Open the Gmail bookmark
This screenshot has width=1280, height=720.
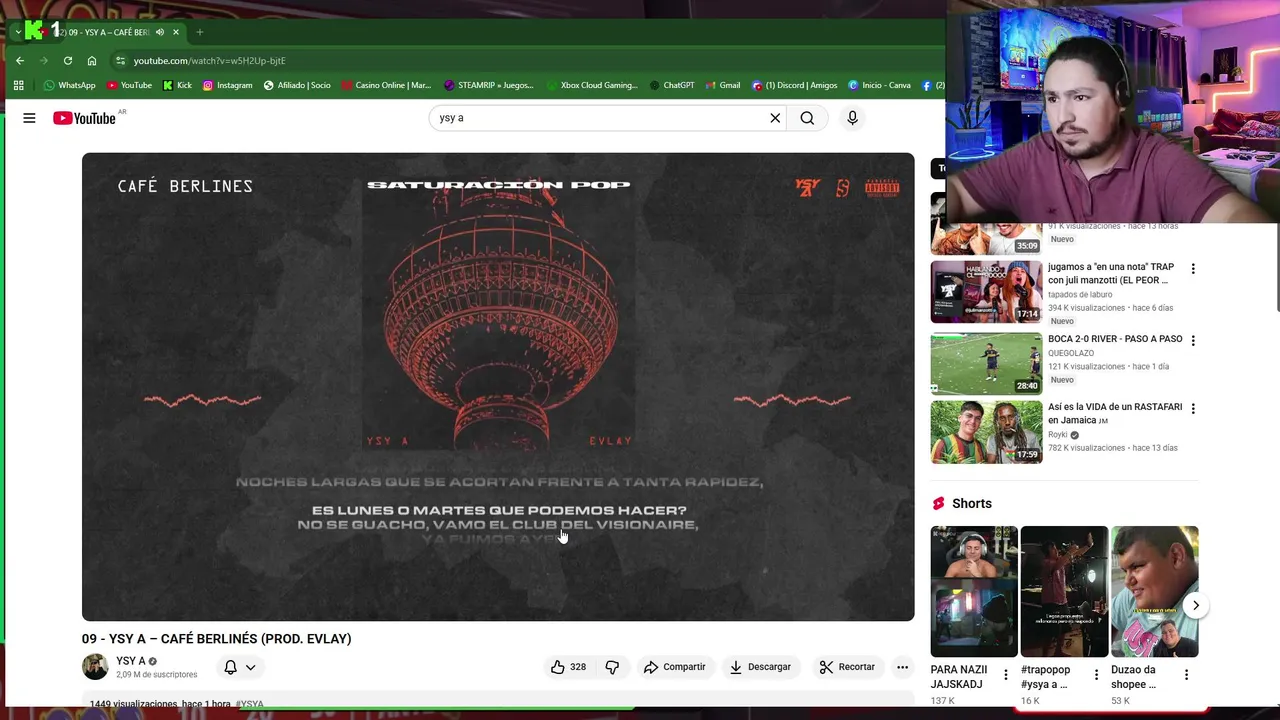722,85
